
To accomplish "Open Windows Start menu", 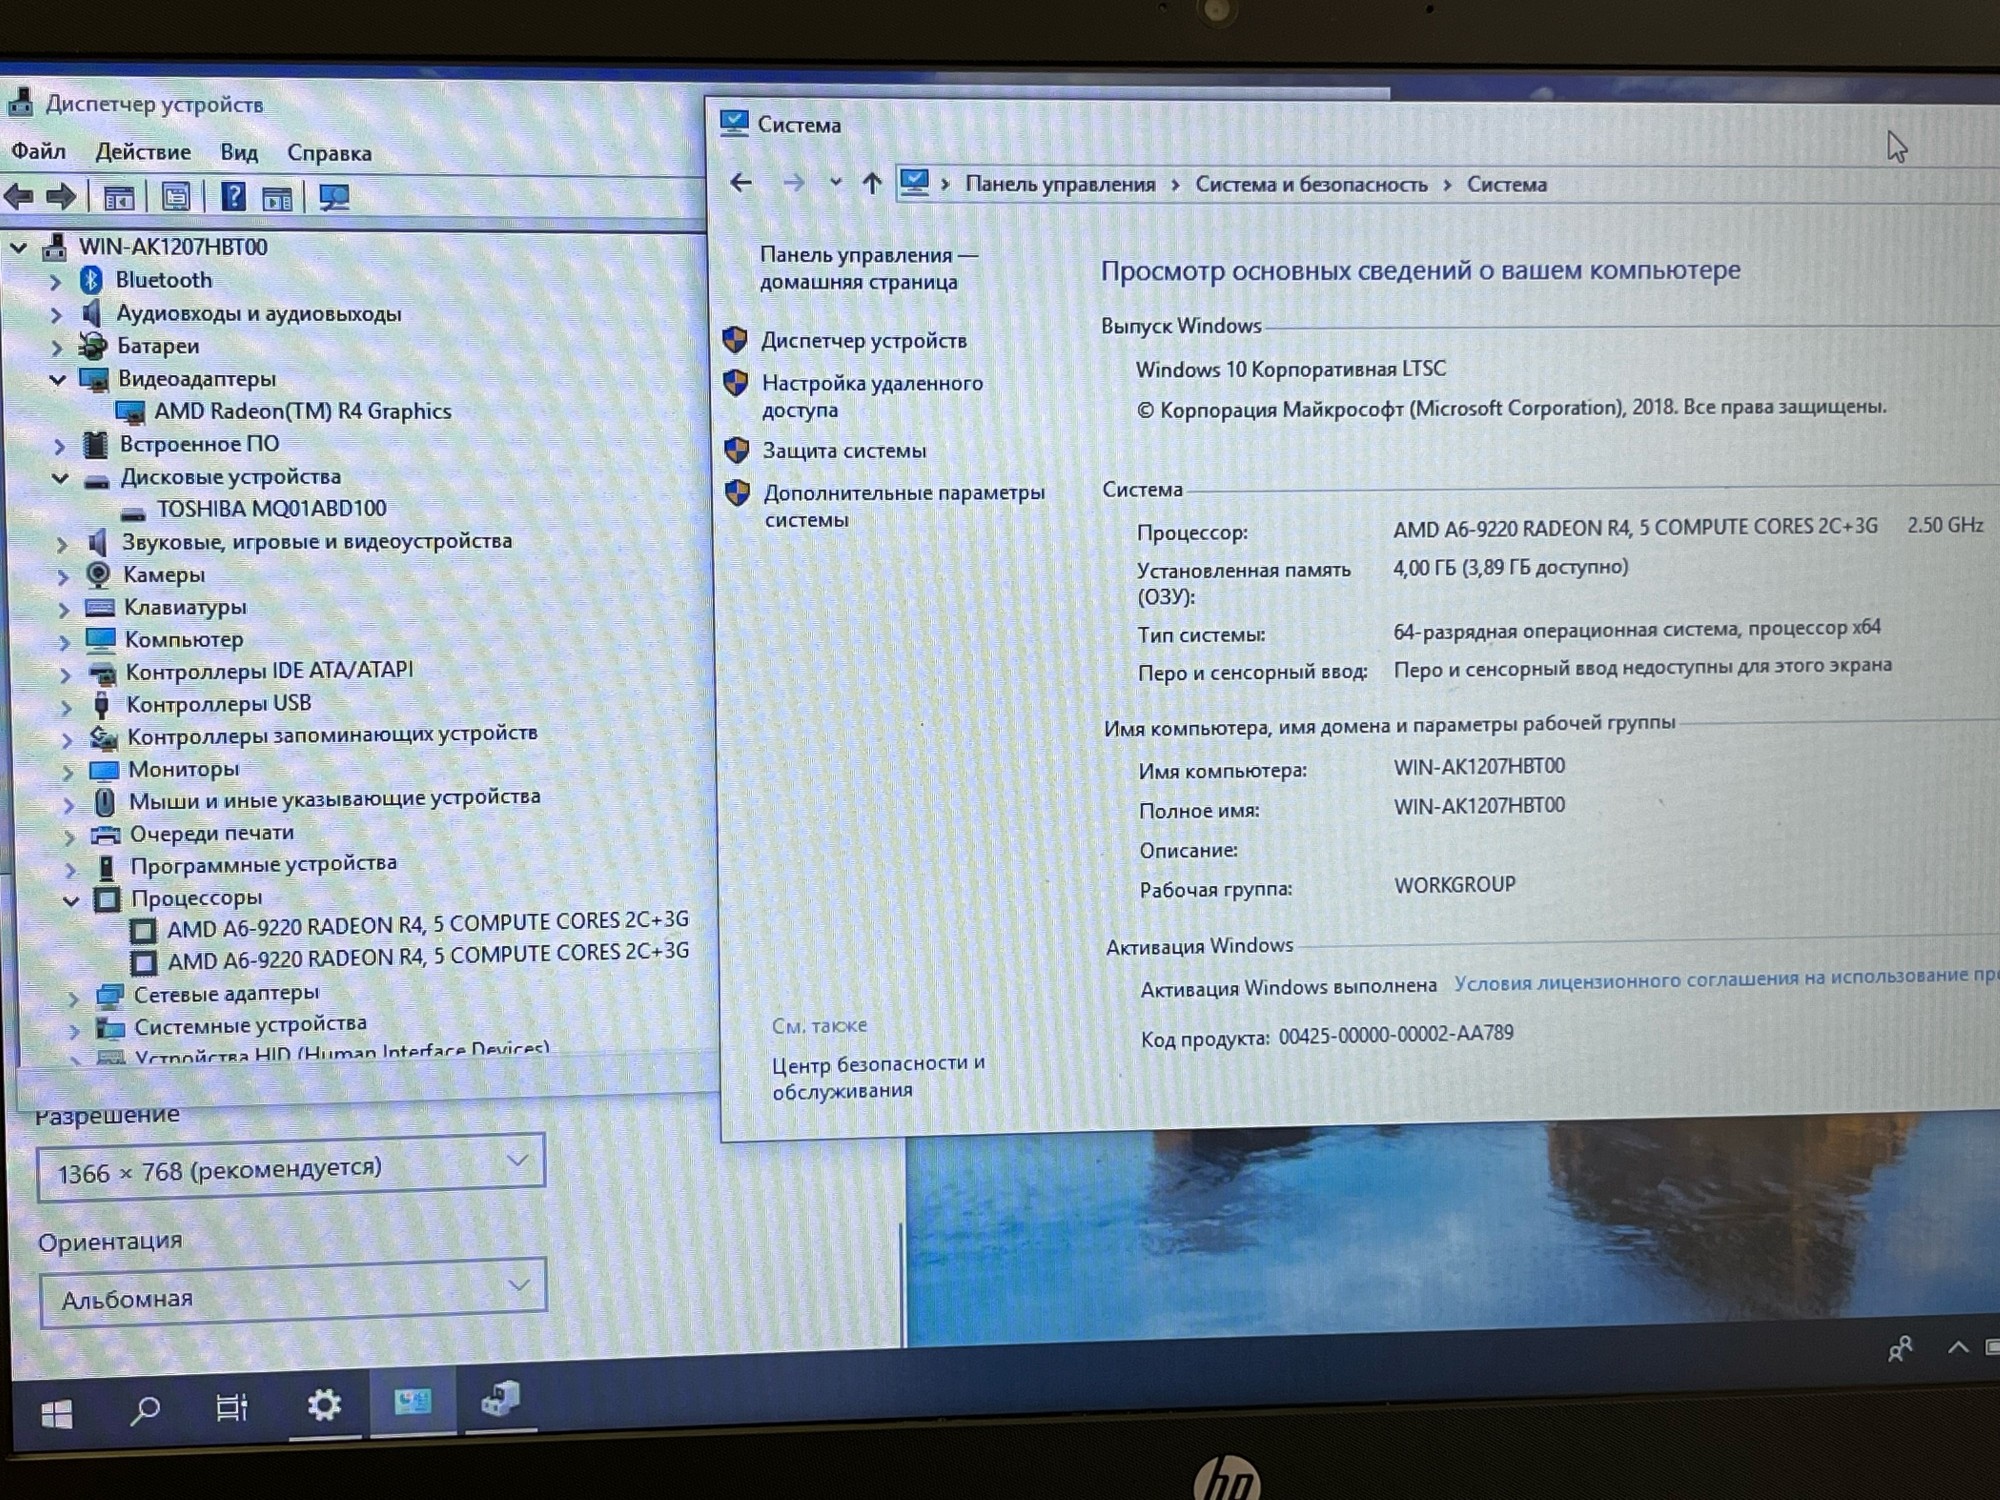I will 57,1413.
